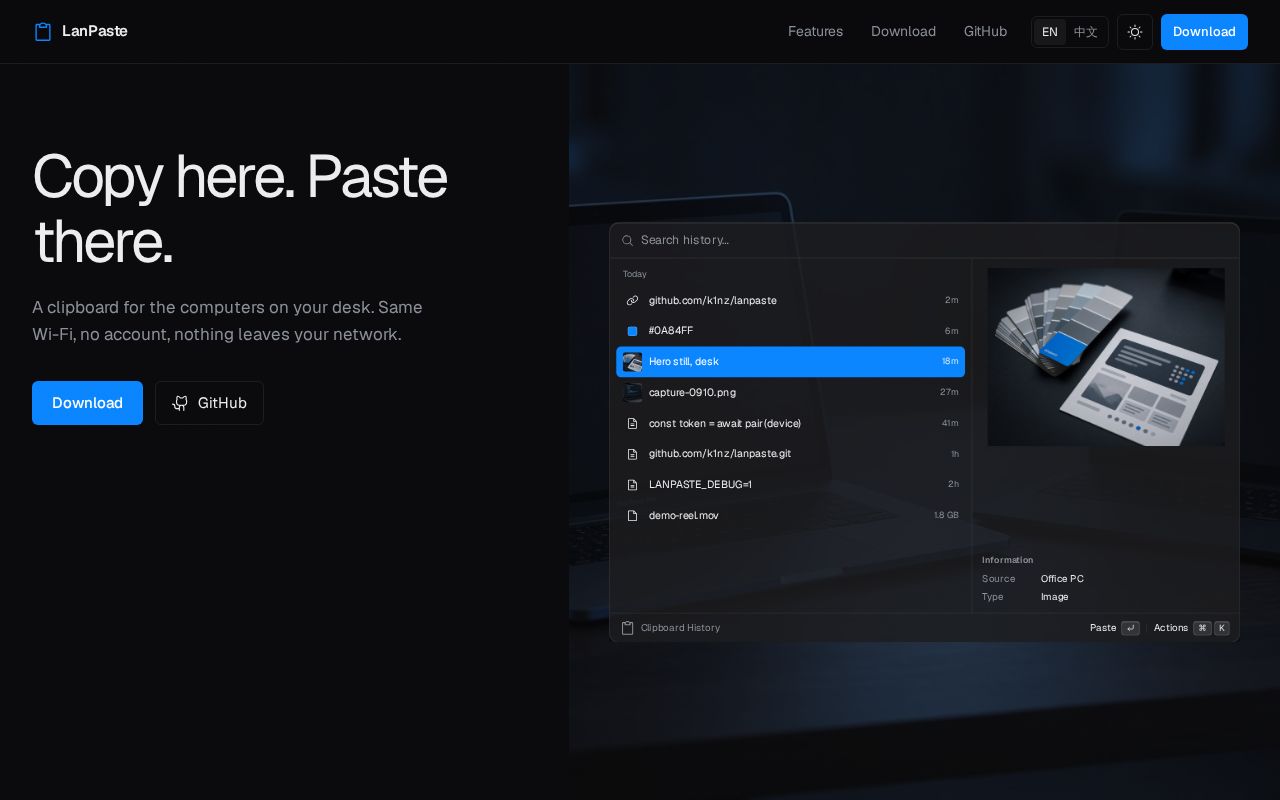Click the Hero still thumbnail icon
This screenshot has width=1280, height=800.
(632, 362)
